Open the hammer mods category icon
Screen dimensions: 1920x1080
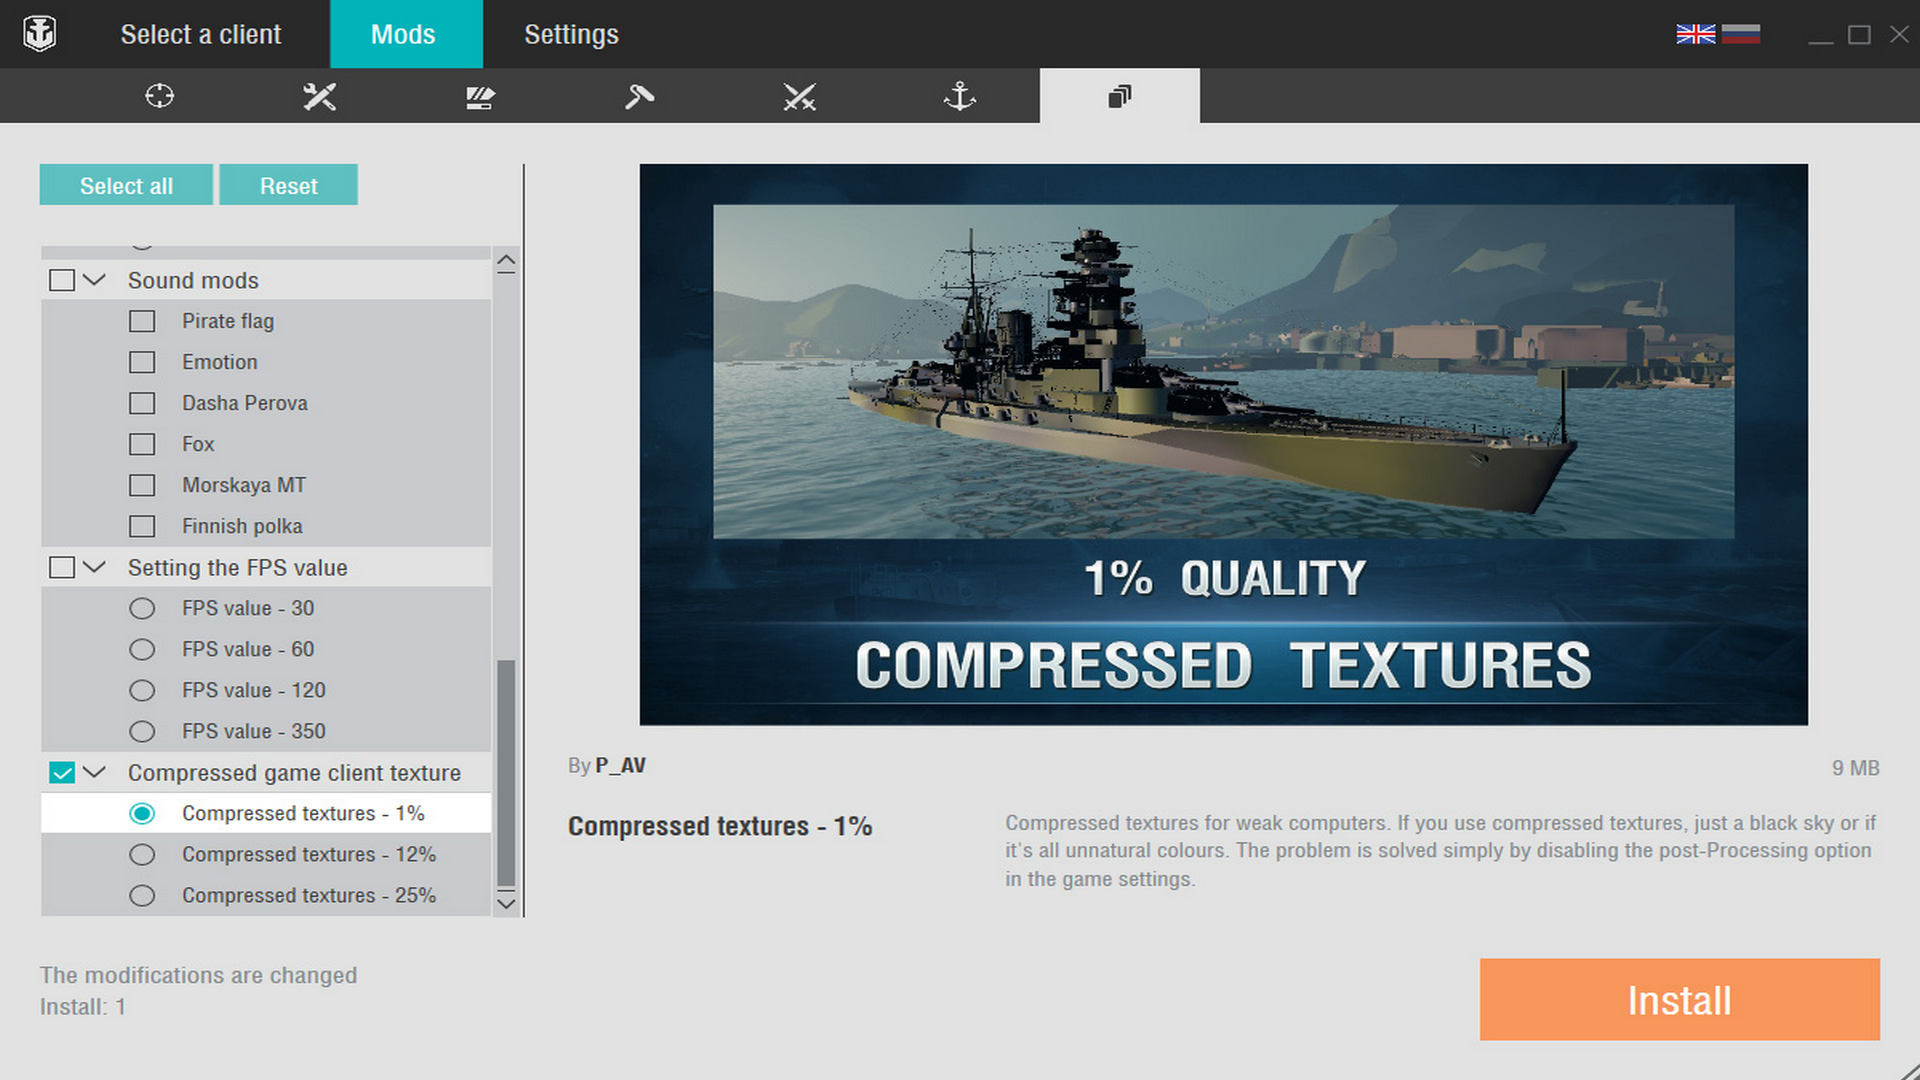click(x=639, y=96)
